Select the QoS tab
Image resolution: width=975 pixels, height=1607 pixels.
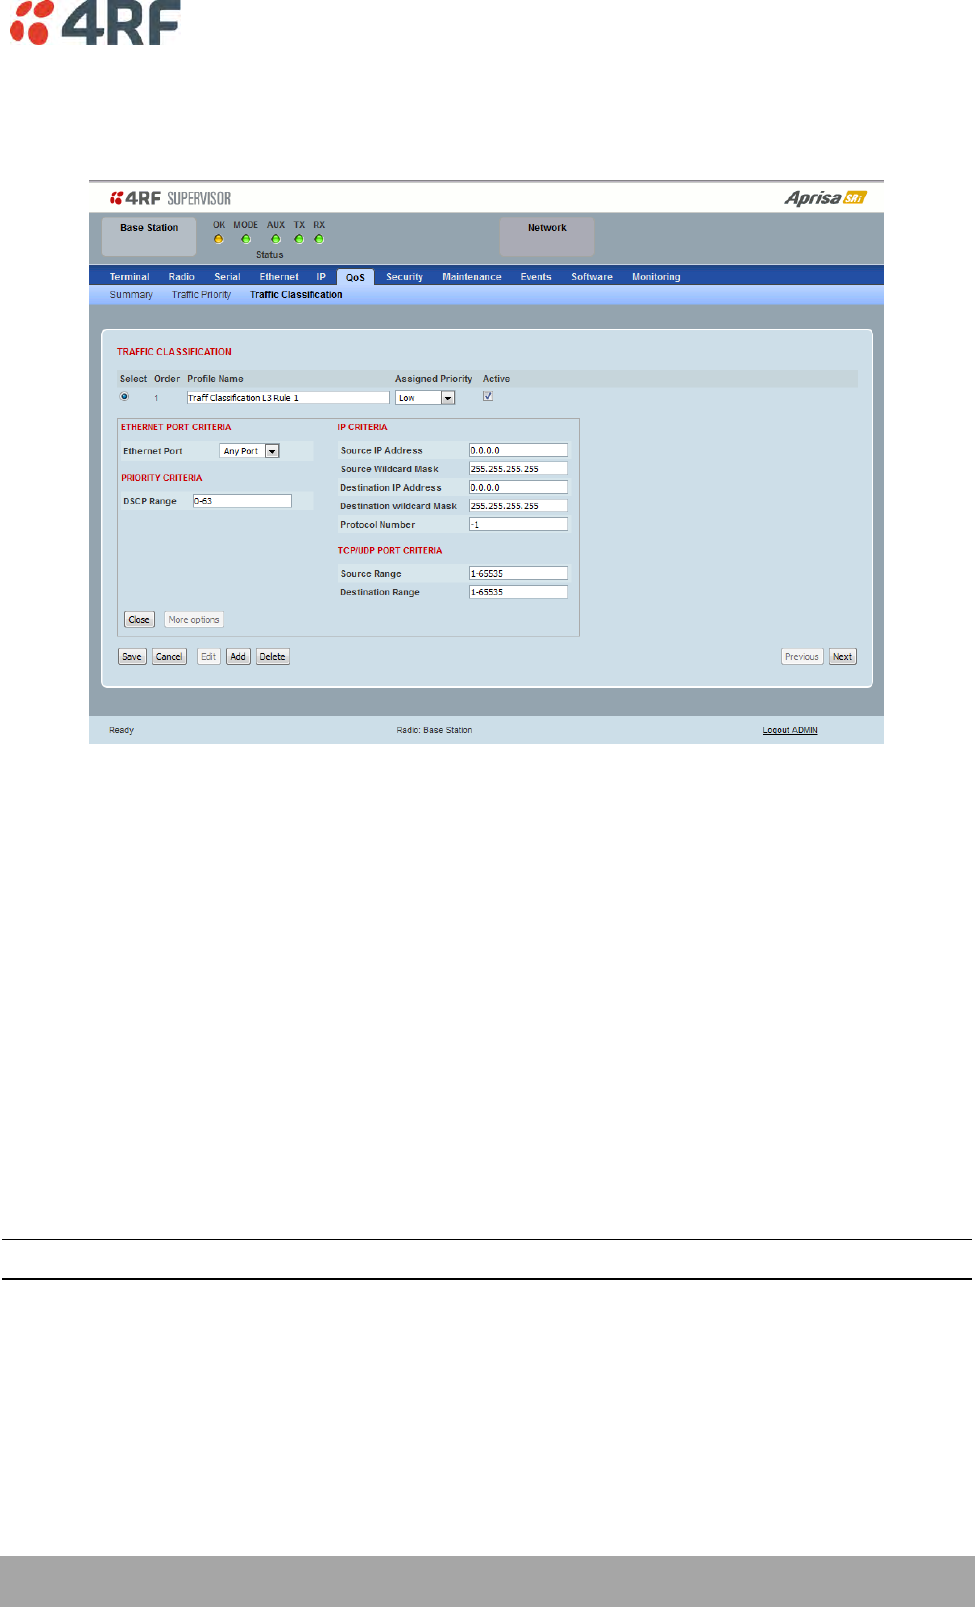tap(355, 277)
